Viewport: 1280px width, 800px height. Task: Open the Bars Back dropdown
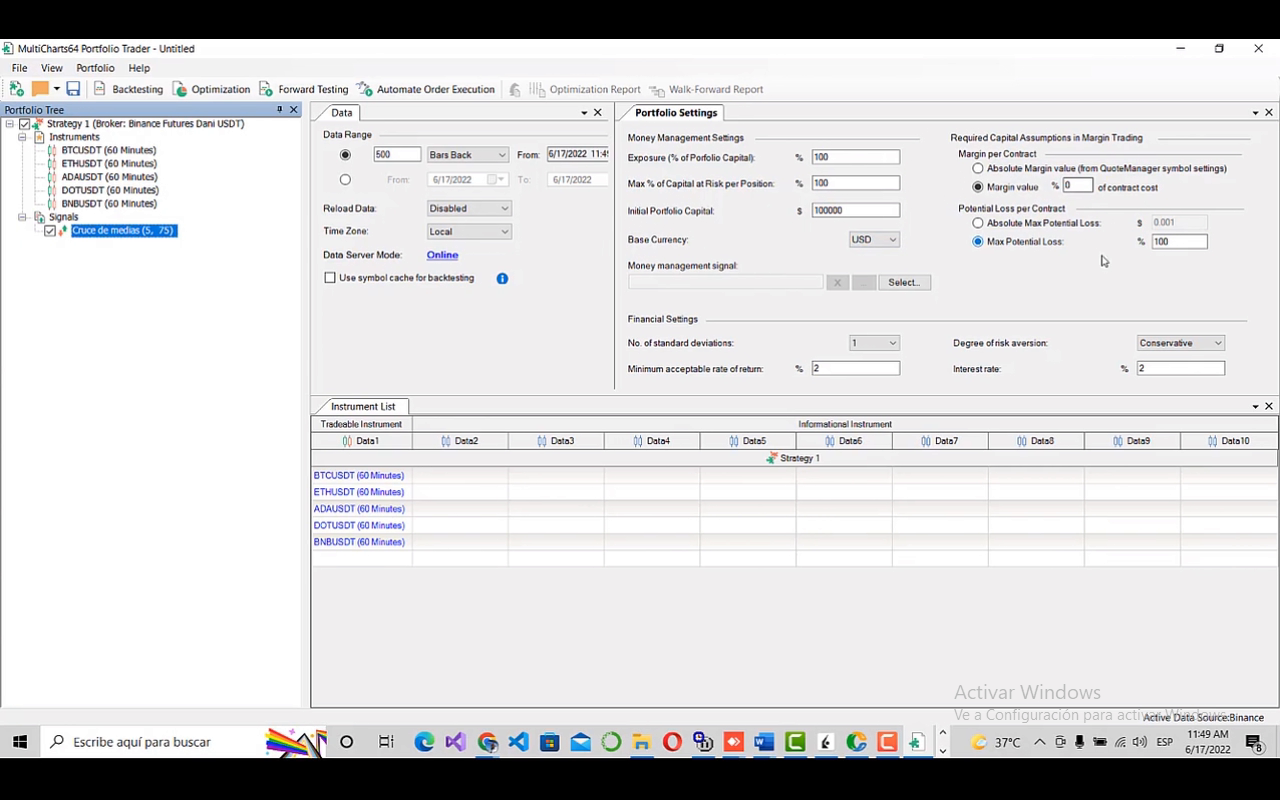pyautogui.click(x=468, y=155)
